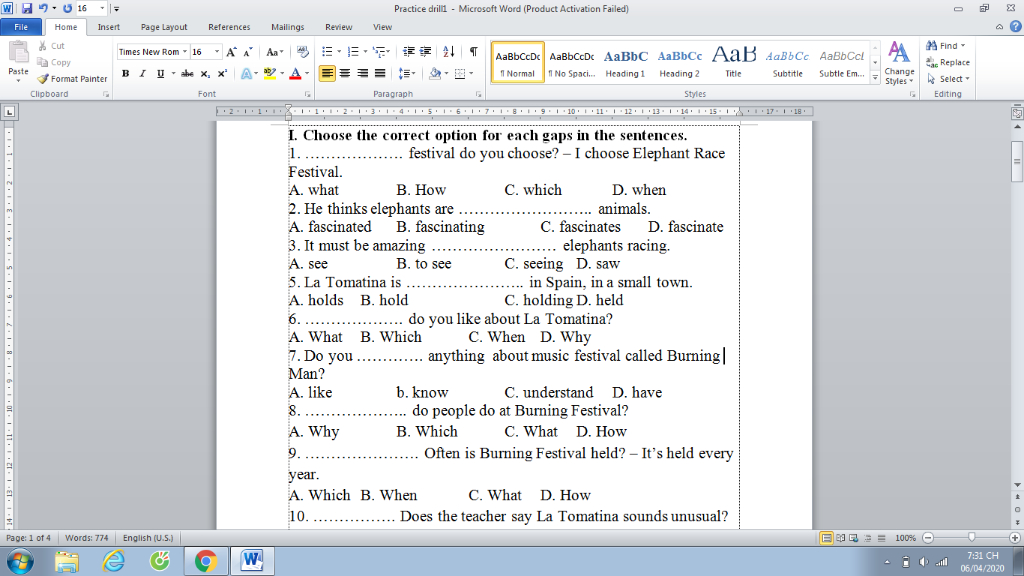The width and height of the screenshot is (1024, 576).
Task: Expand numbering list dropdown
Action: click(364, 52)
